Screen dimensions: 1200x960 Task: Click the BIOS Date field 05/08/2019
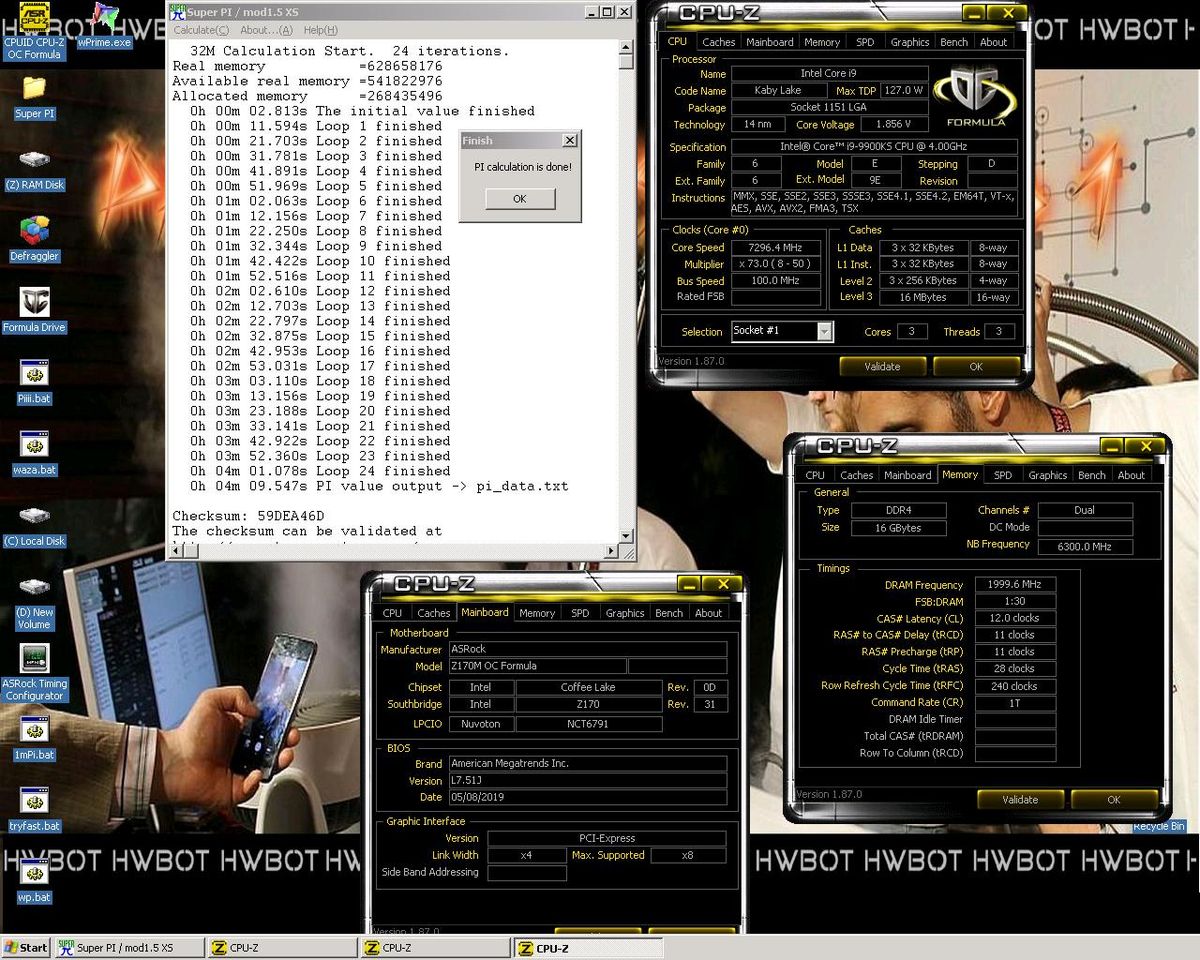click(x=587, y=797)
